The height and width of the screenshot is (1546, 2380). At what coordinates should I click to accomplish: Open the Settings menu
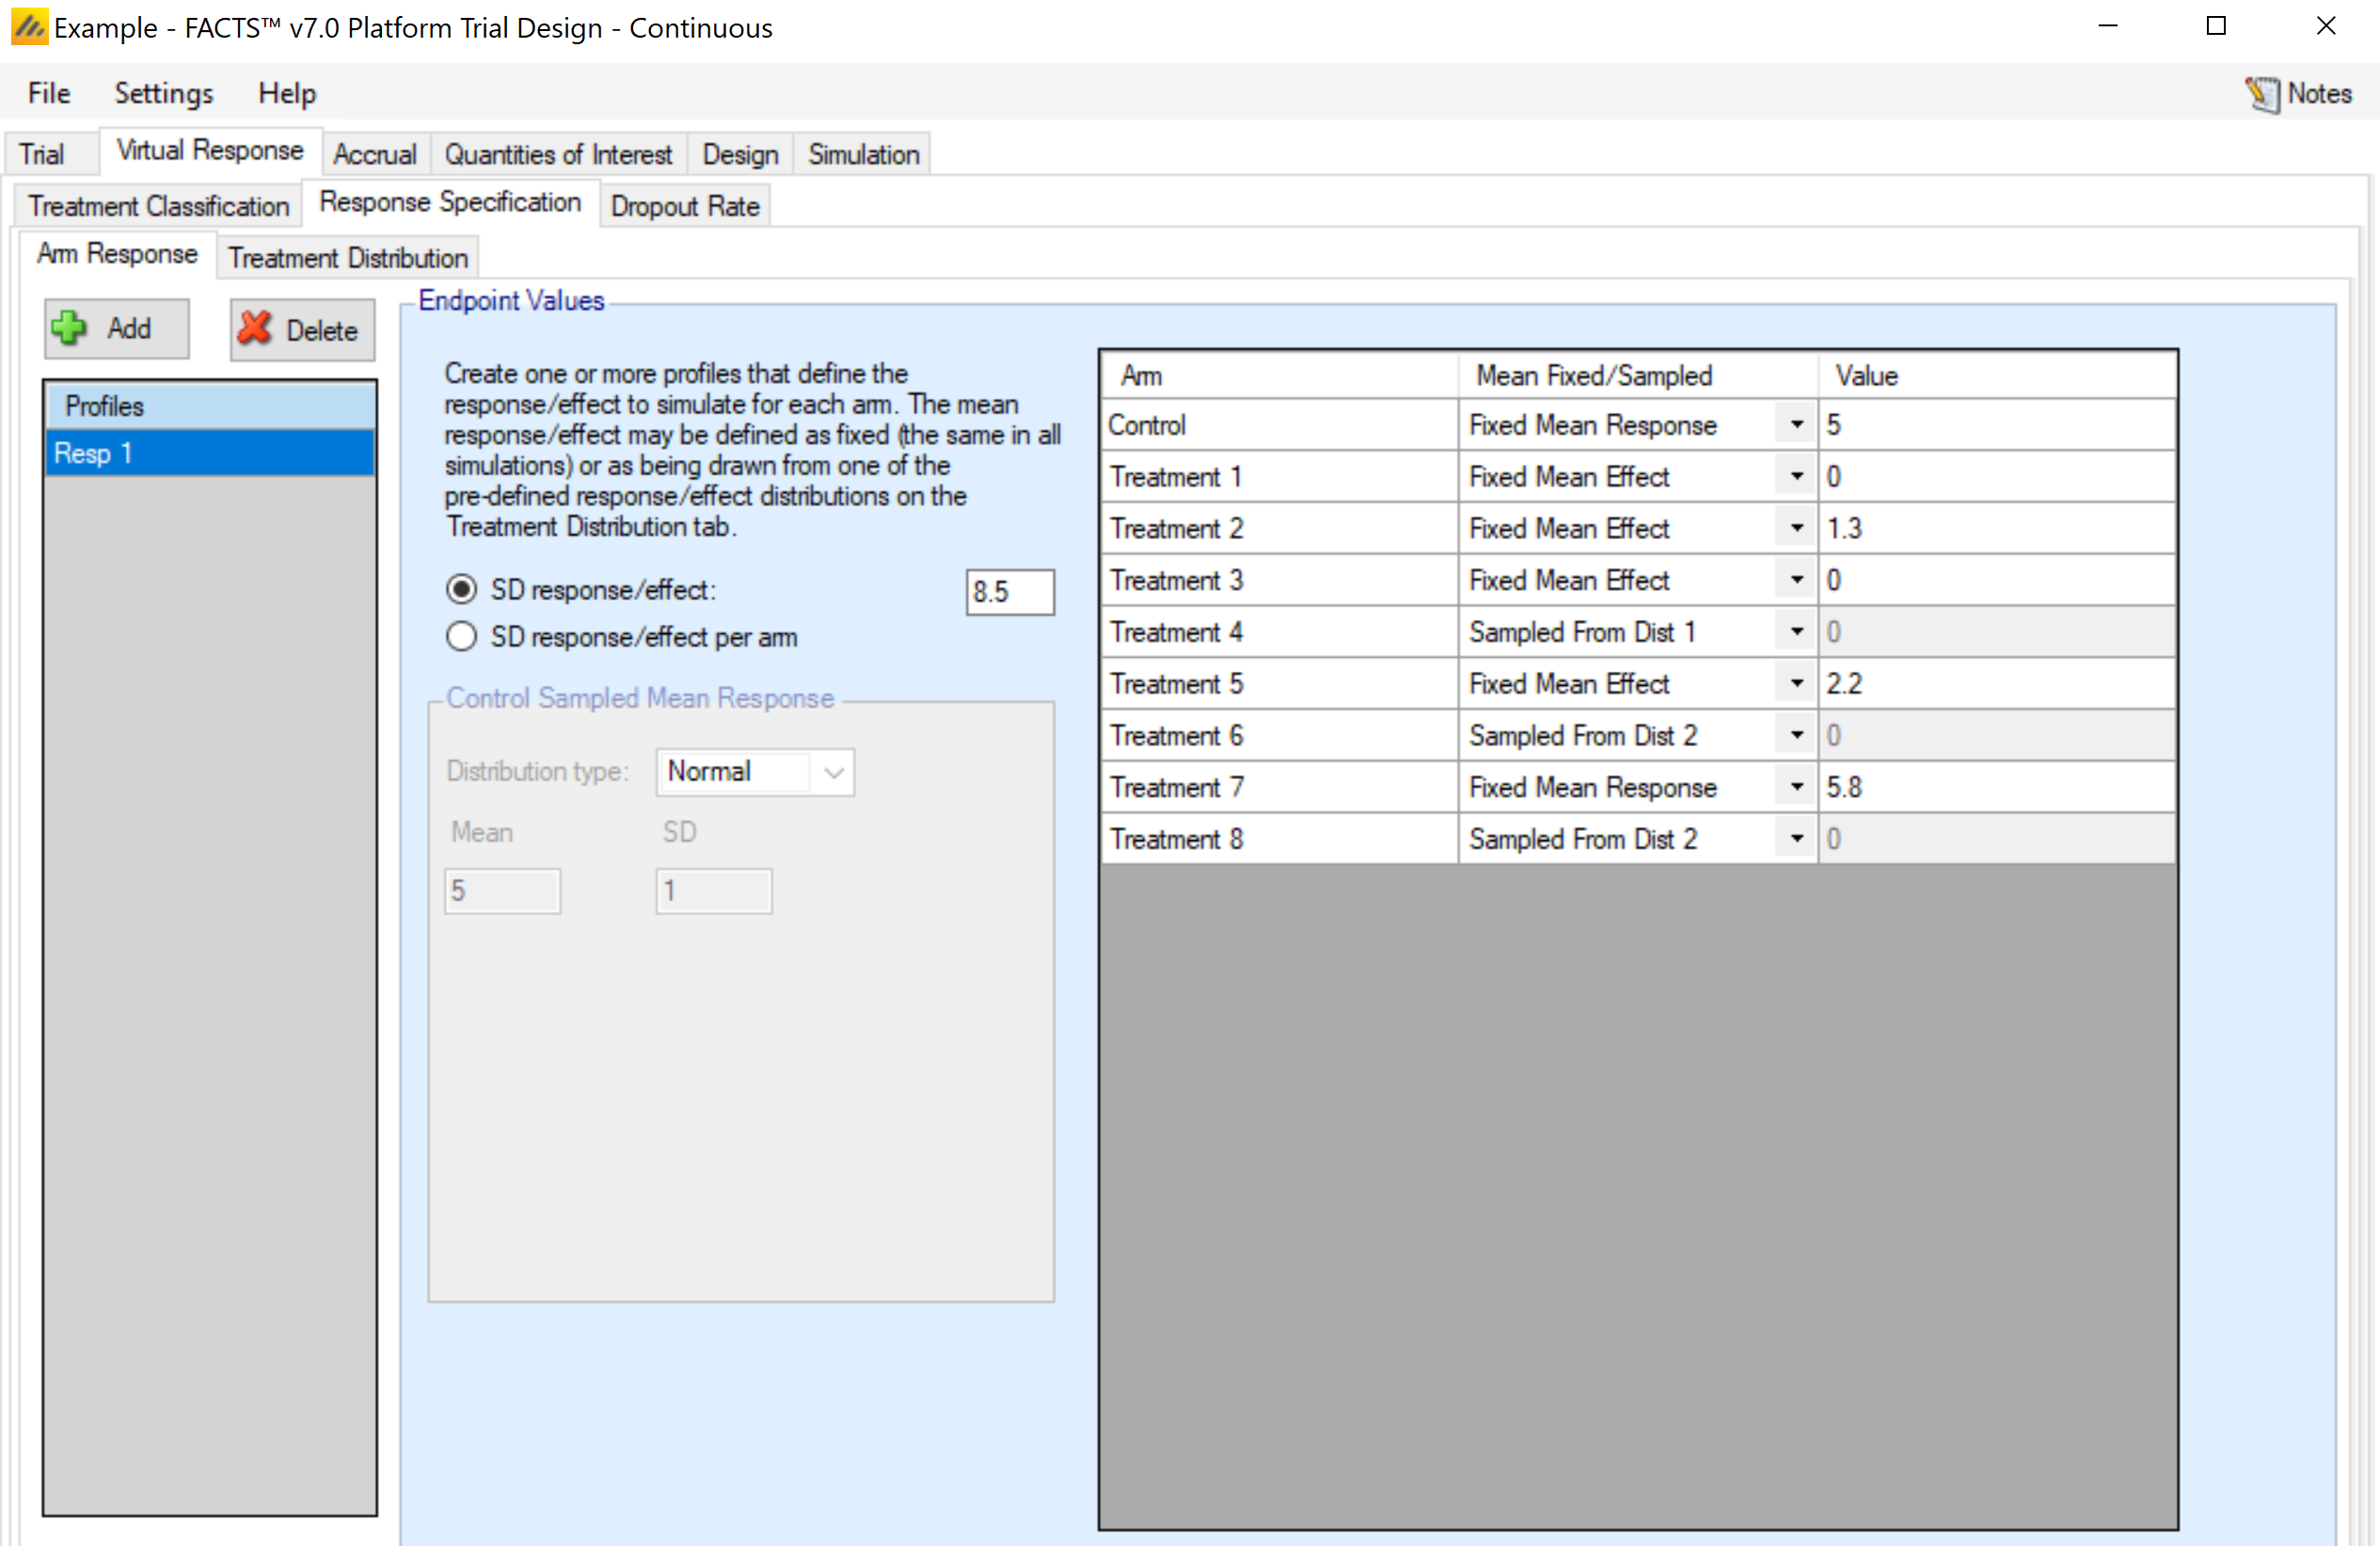click(163, 93)
